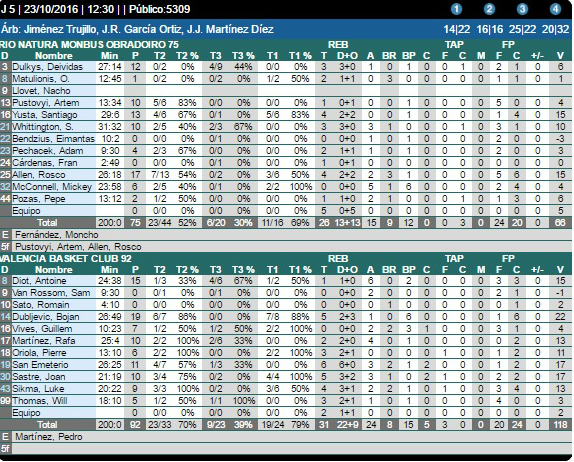Screen dimensions: 574x462
Task: Click the quarter 3 circle icon
Action: pos(522,9)
